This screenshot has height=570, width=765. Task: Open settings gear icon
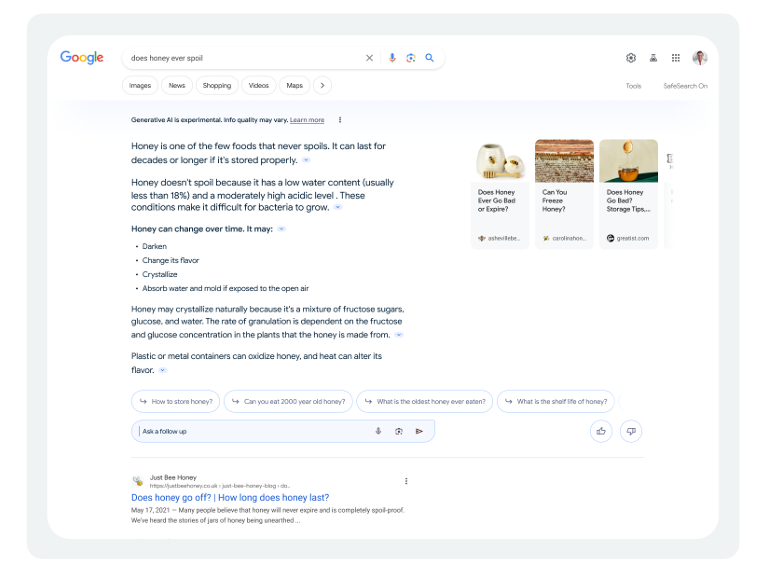tap(631, 58)
